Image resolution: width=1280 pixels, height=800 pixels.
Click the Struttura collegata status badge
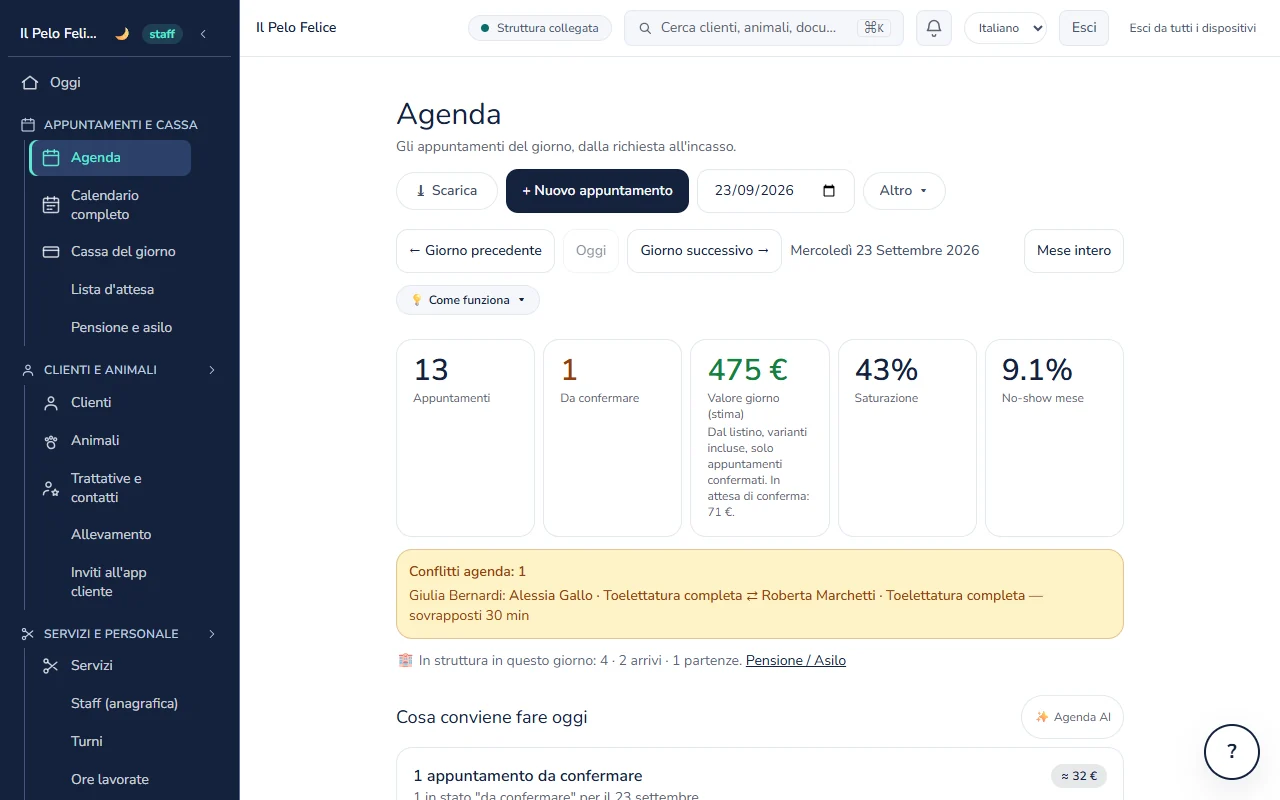[540, 28]
